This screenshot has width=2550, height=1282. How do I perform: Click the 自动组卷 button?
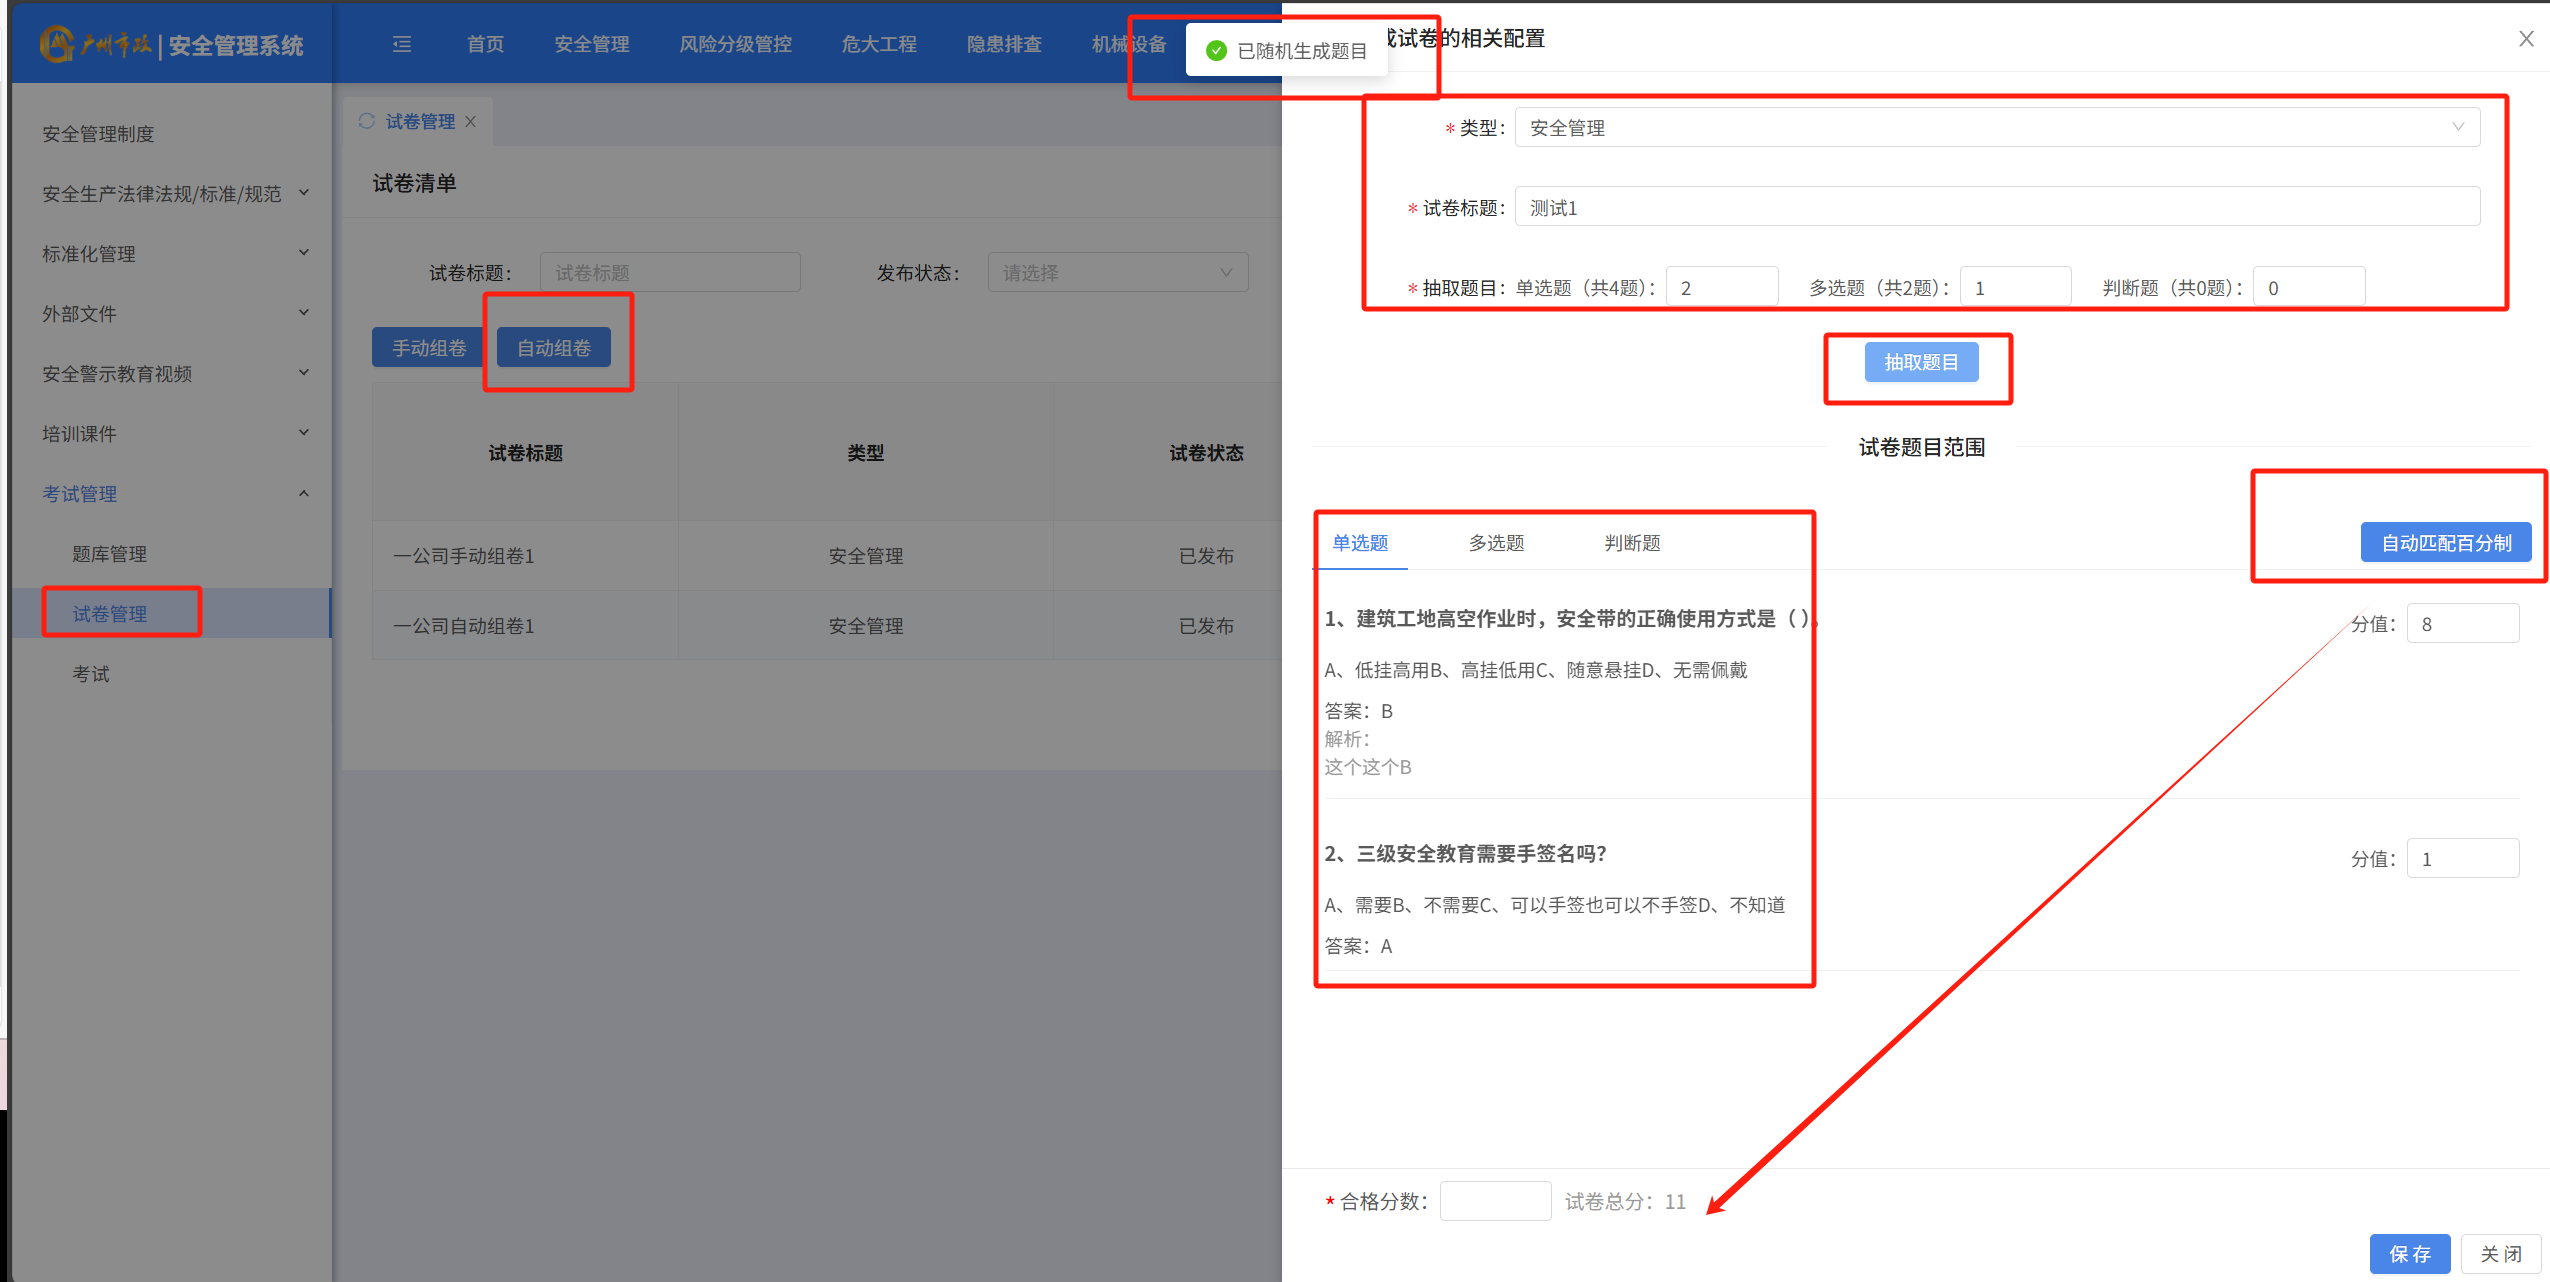click(x=553, y=348)
